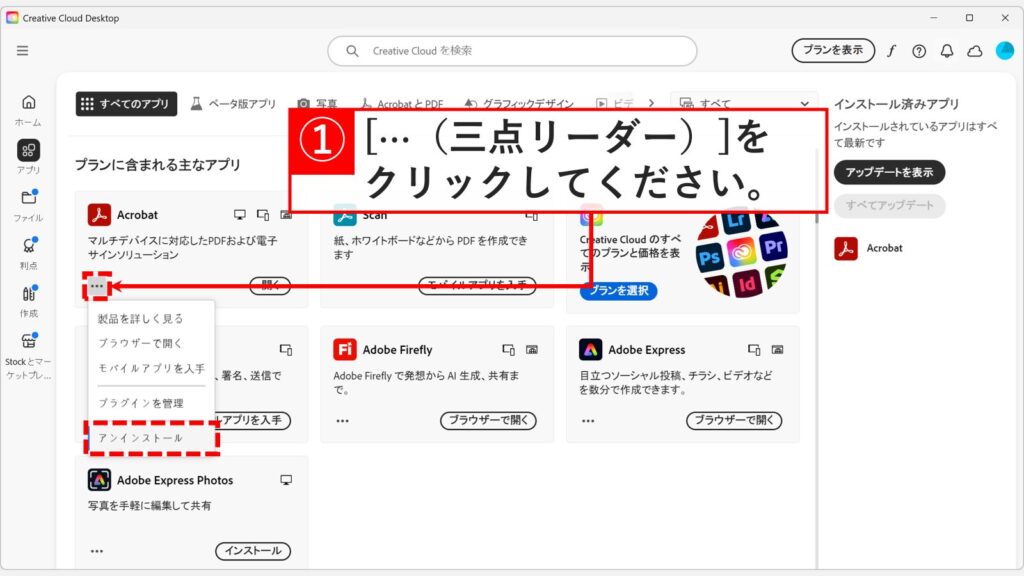The image size is (1024, 576).
Task: Click three-dot menu on Acrobat card
Action: pos(97,286)
